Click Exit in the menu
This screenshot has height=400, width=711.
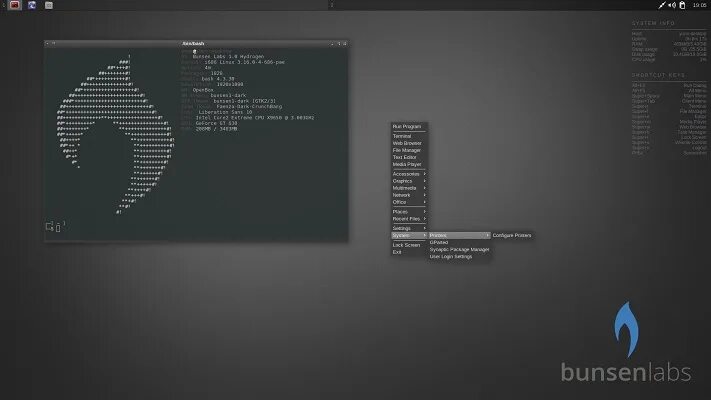pyautogui.click(x=409, y=252)
